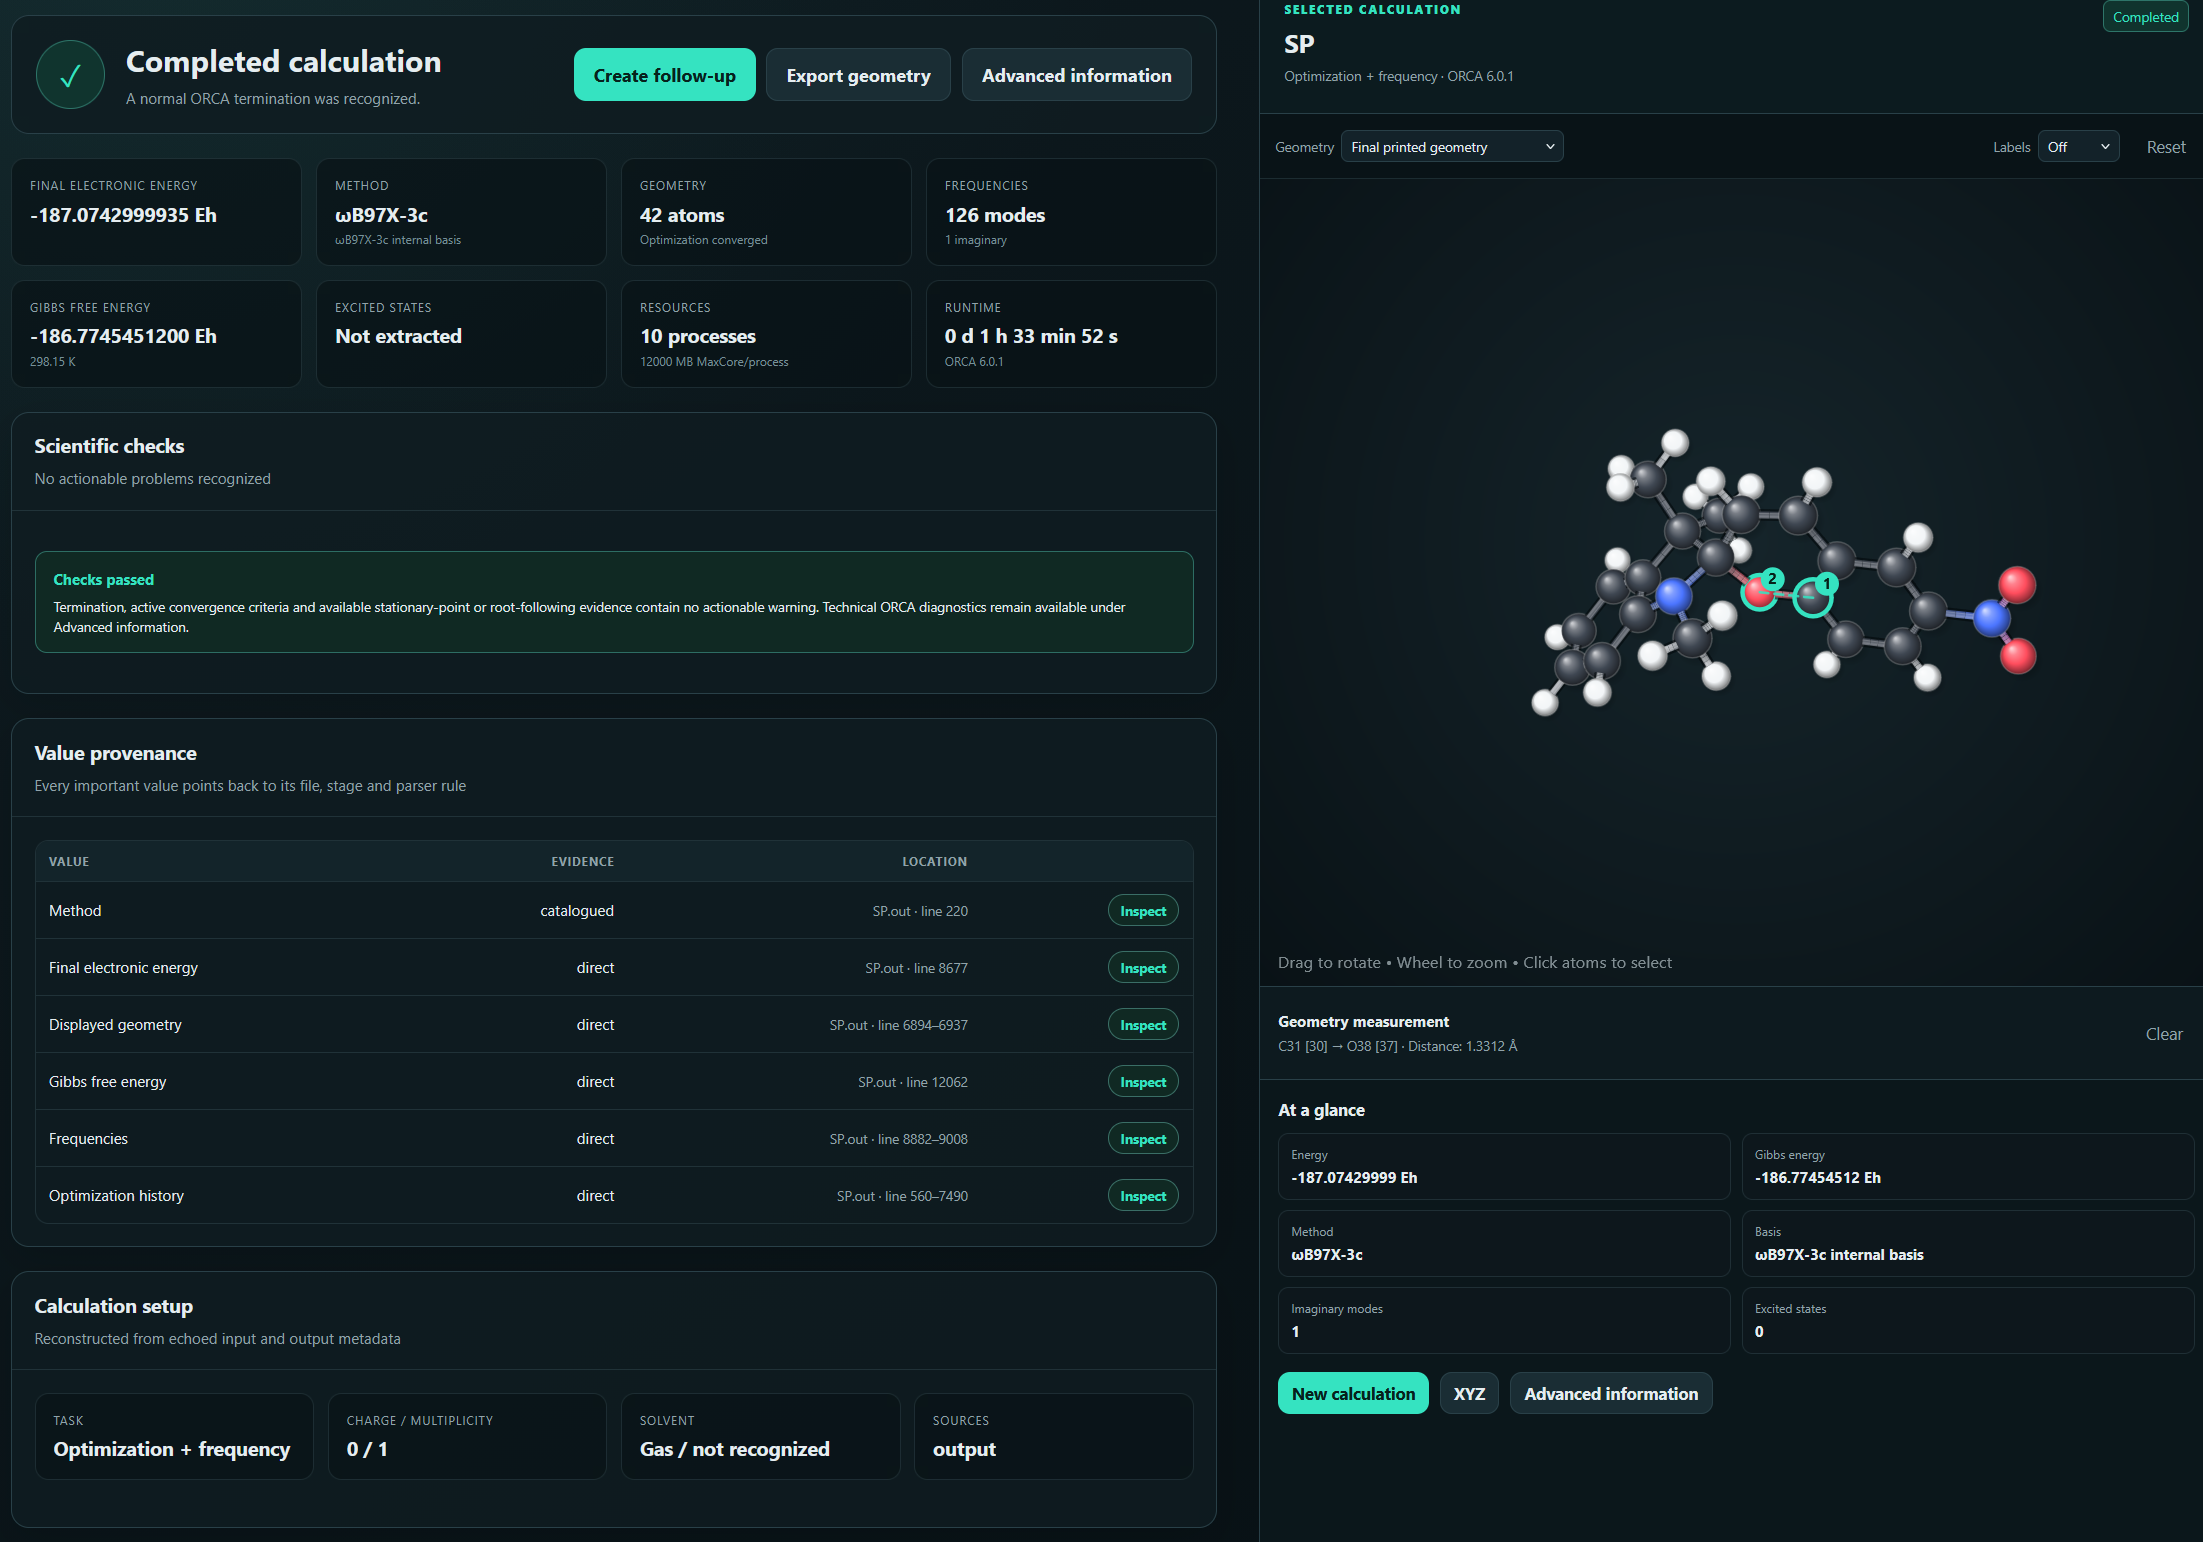This screenshot has width=2203, height=1542.
Task: Click the Solvent Gas / not recognized card
Action: pyautogui.click(x=760, y=1436)
